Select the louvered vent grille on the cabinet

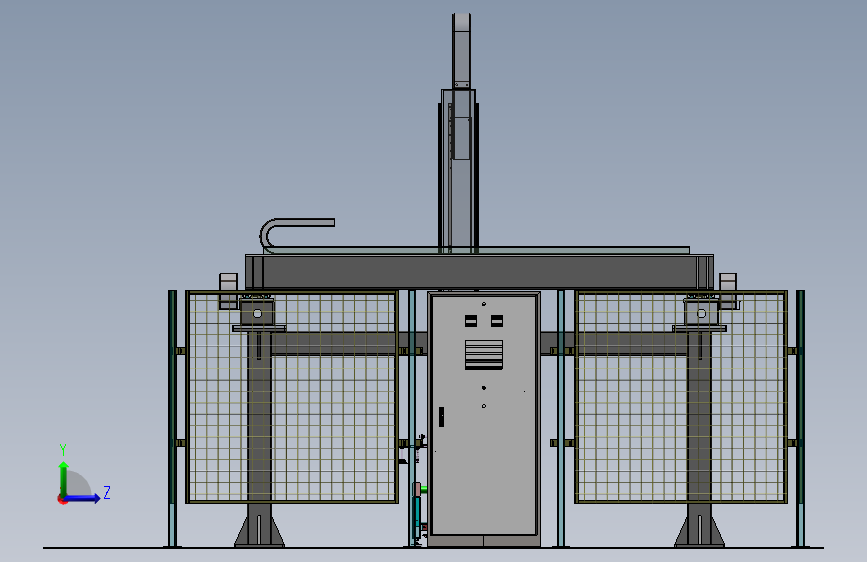(484, 355)
